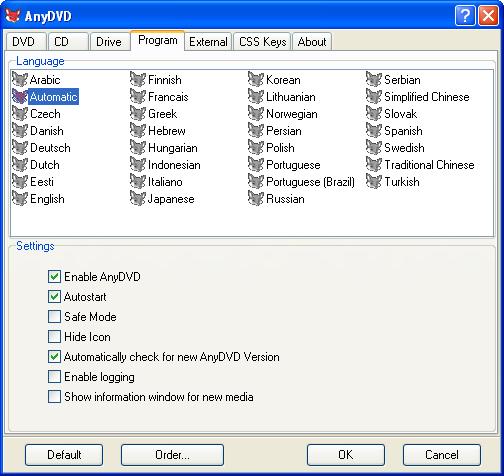
Task: Enable the Safe Mode checkbox
Action: [54, 317]
